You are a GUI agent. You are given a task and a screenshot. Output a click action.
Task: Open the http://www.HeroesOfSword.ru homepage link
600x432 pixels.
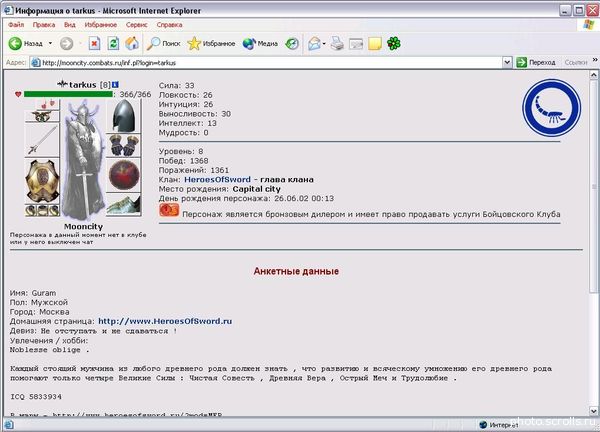(x=165, y=321)
